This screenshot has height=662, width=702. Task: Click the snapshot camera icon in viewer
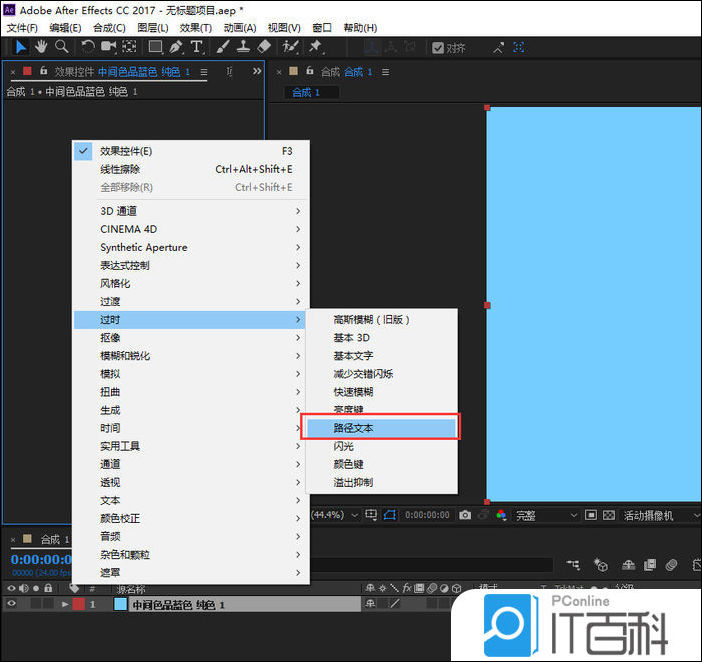[465, 515]
